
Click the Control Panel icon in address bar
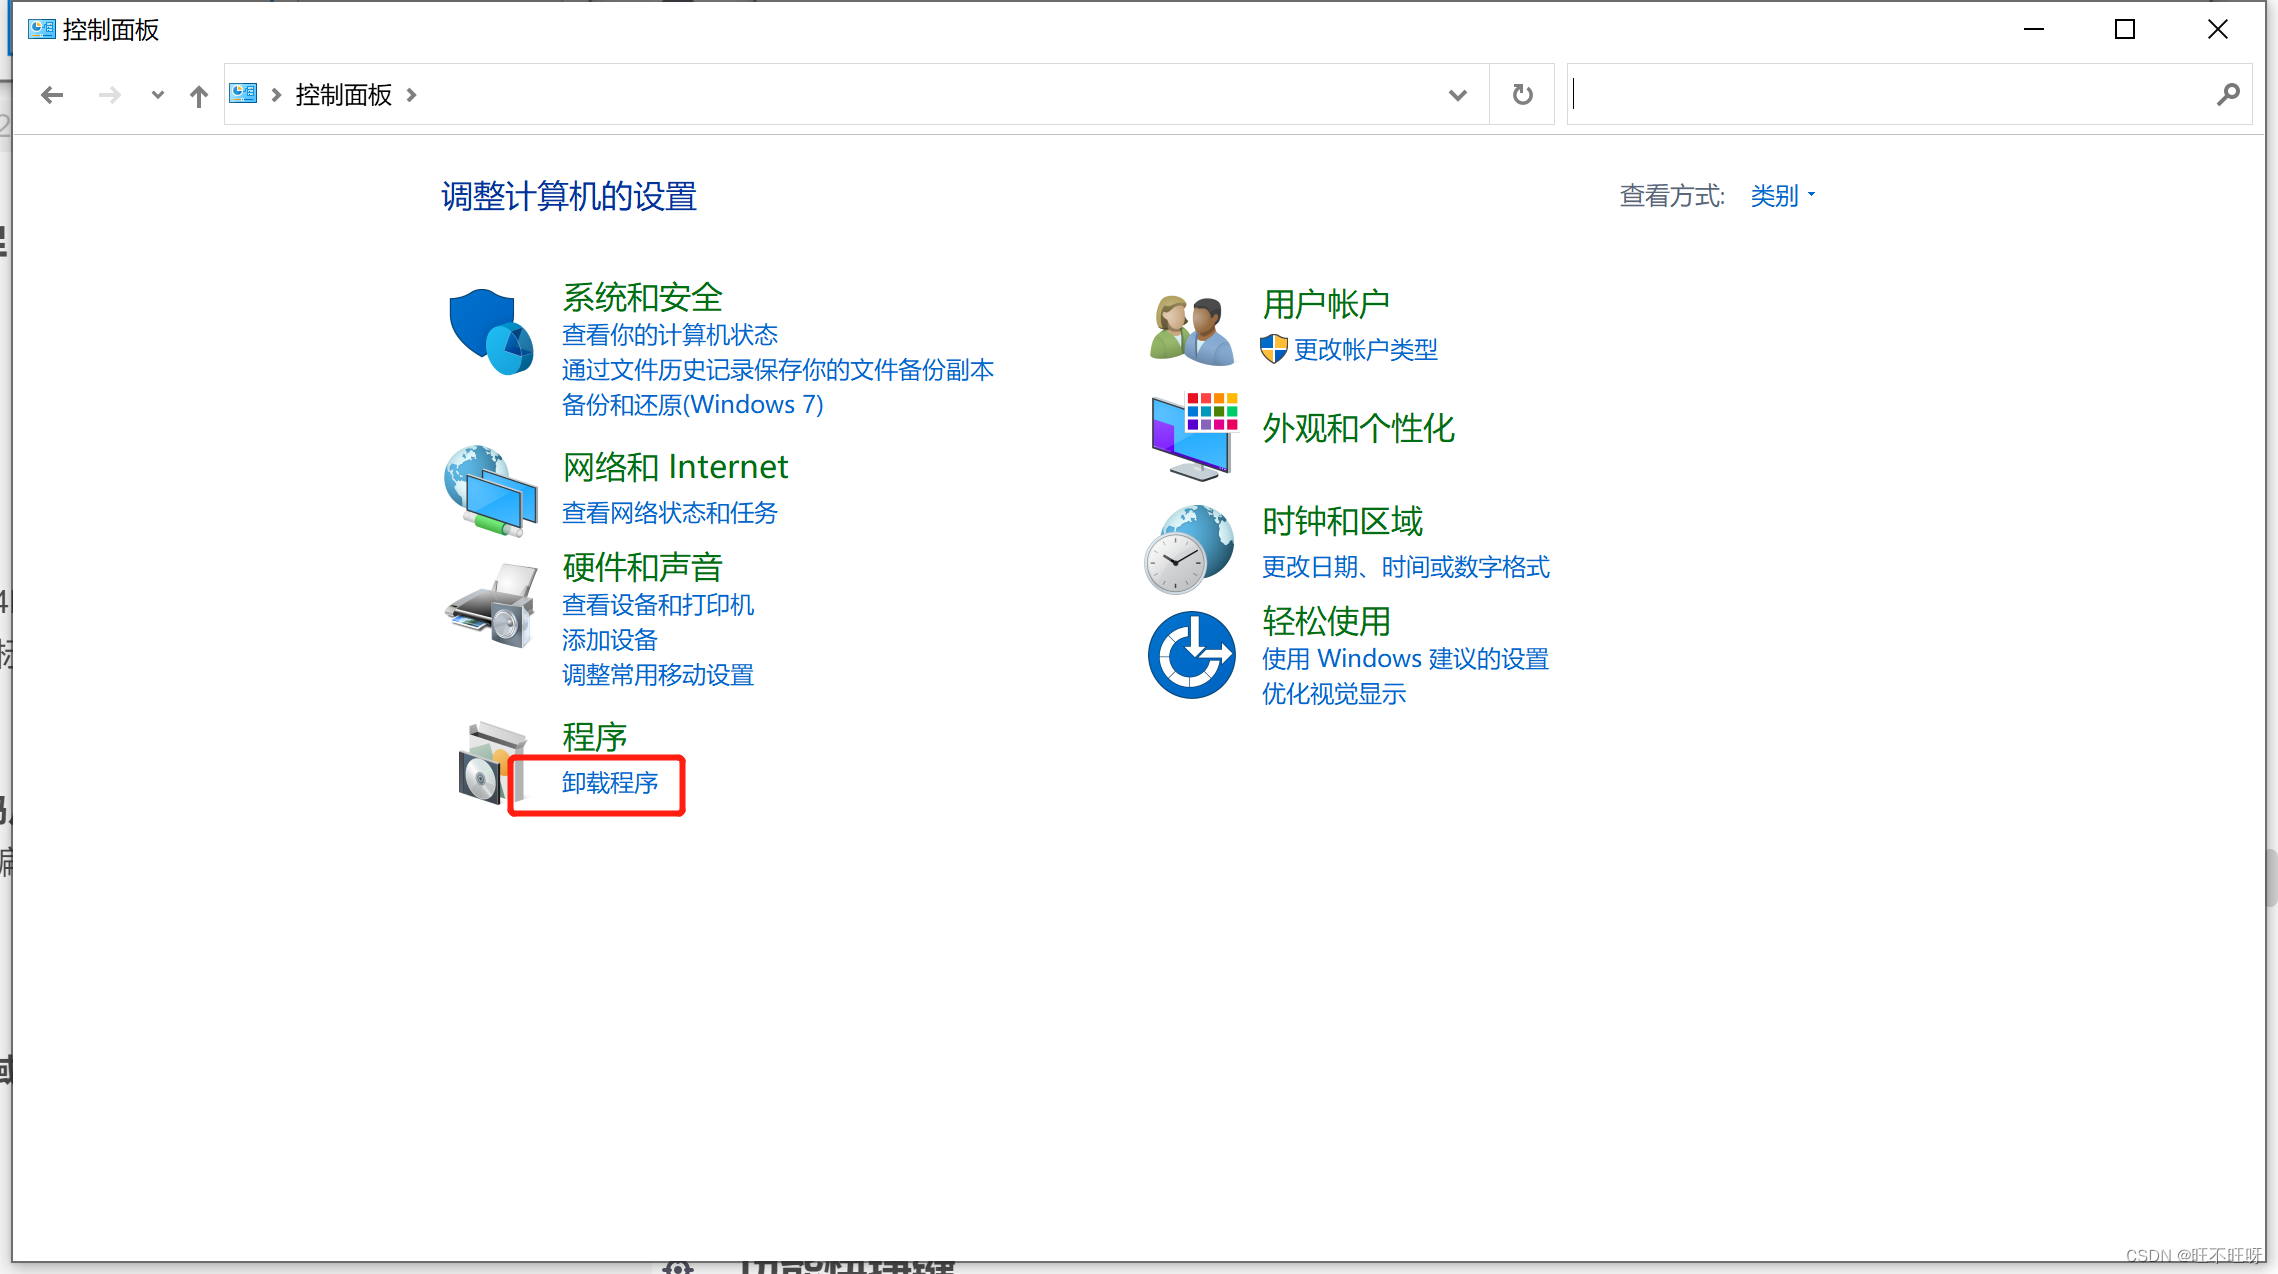[x=243, y=94]
